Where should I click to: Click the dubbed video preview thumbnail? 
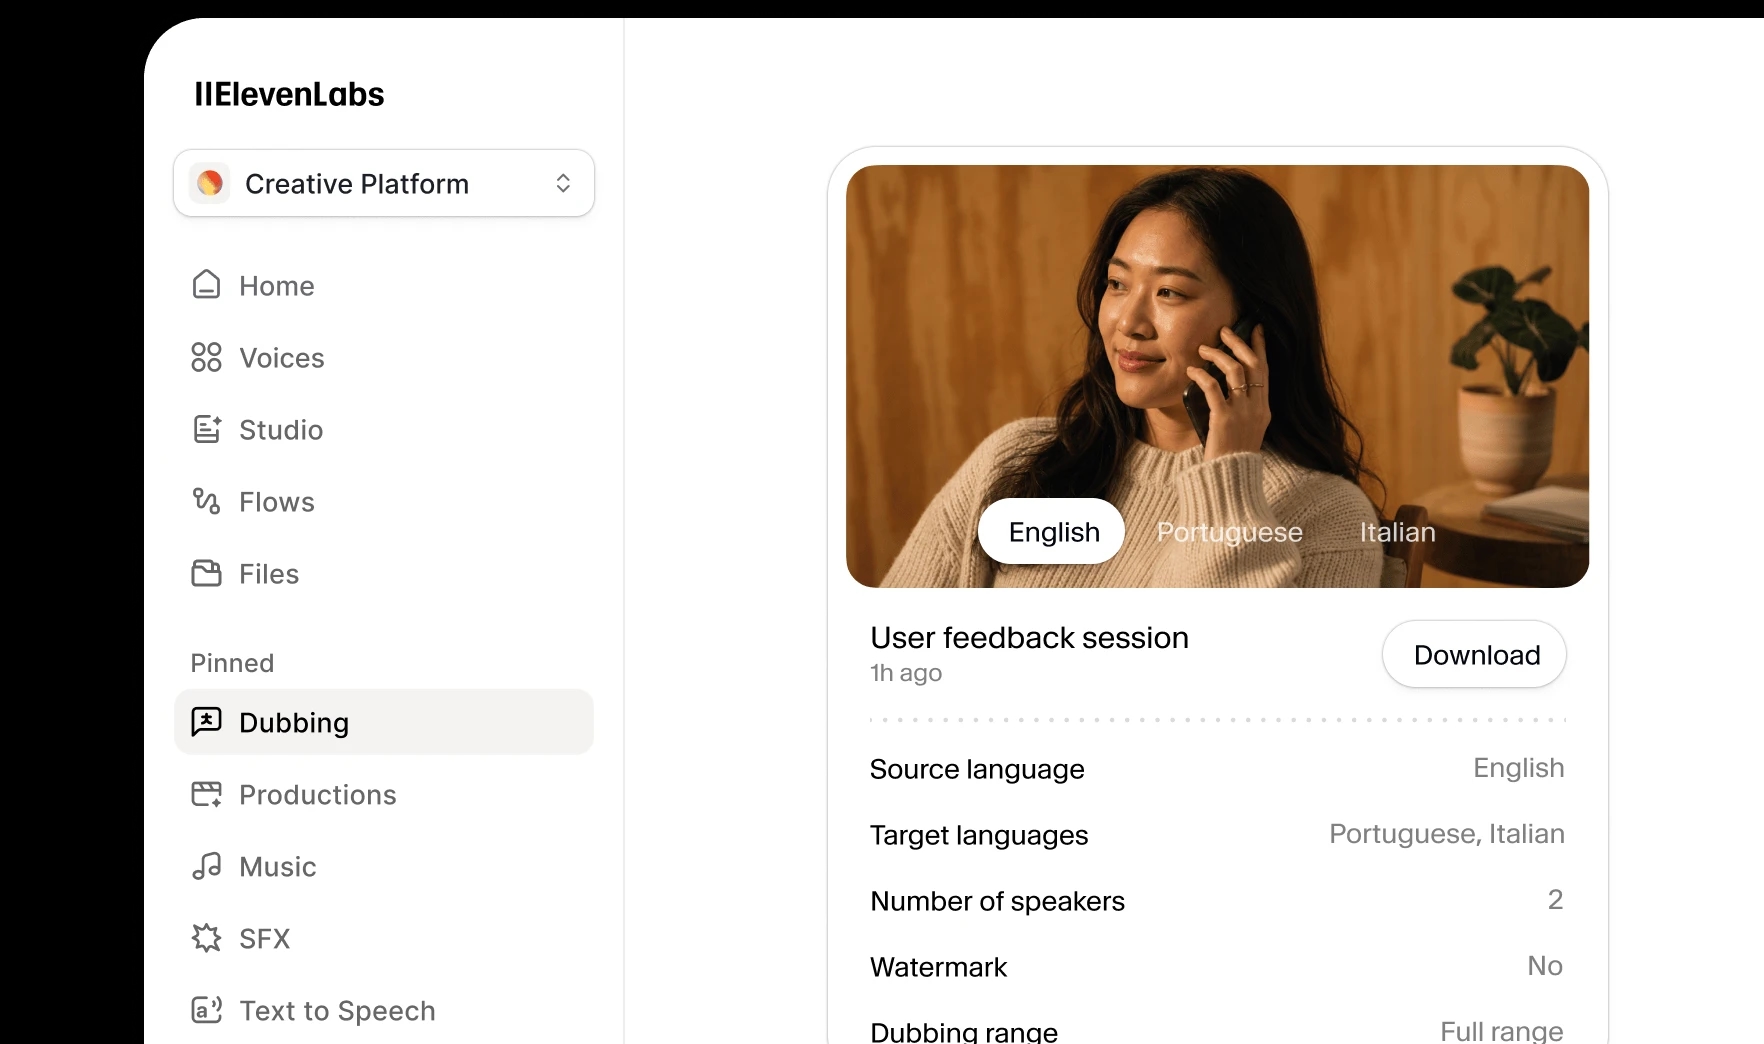(1217, 376)
